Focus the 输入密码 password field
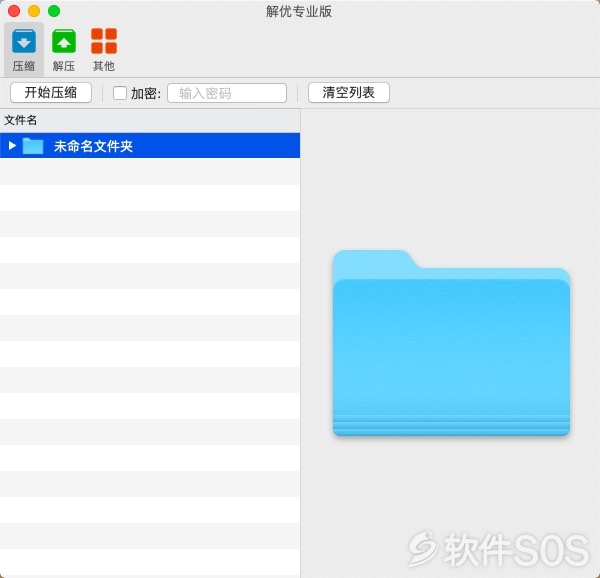Image resolution: width=600 pixels, height=578 pixels. pyautogui.click(x=227, y=93)
